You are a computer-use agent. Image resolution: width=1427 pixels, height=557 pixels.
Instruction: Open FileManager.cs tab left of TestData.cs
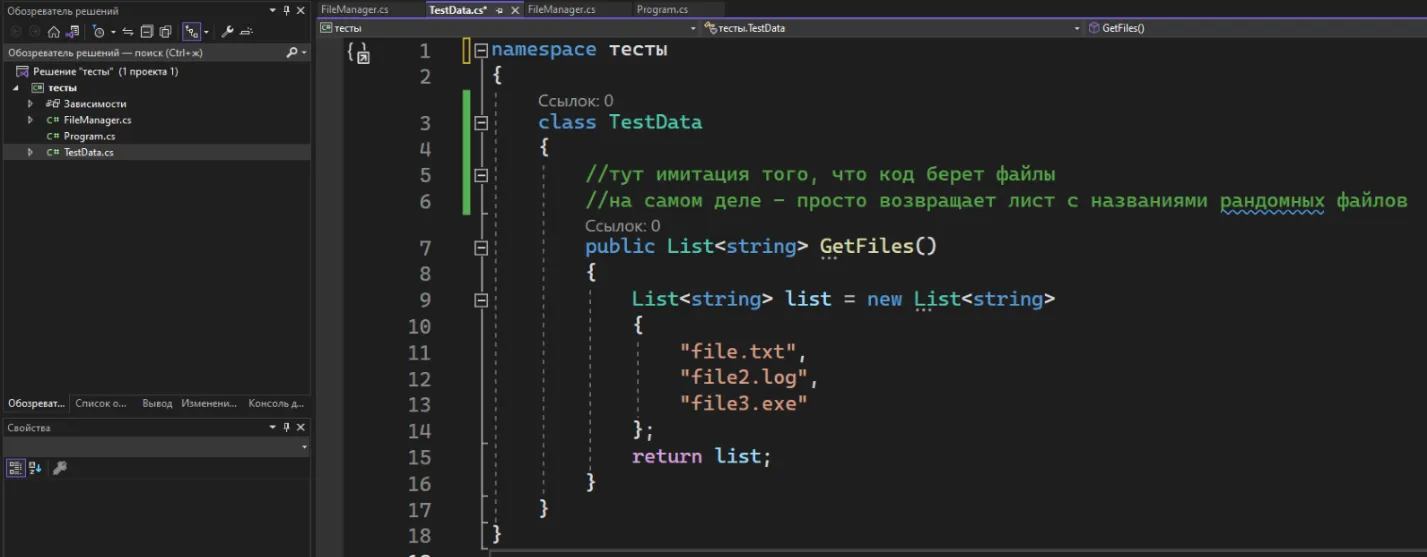pos(354,9)
